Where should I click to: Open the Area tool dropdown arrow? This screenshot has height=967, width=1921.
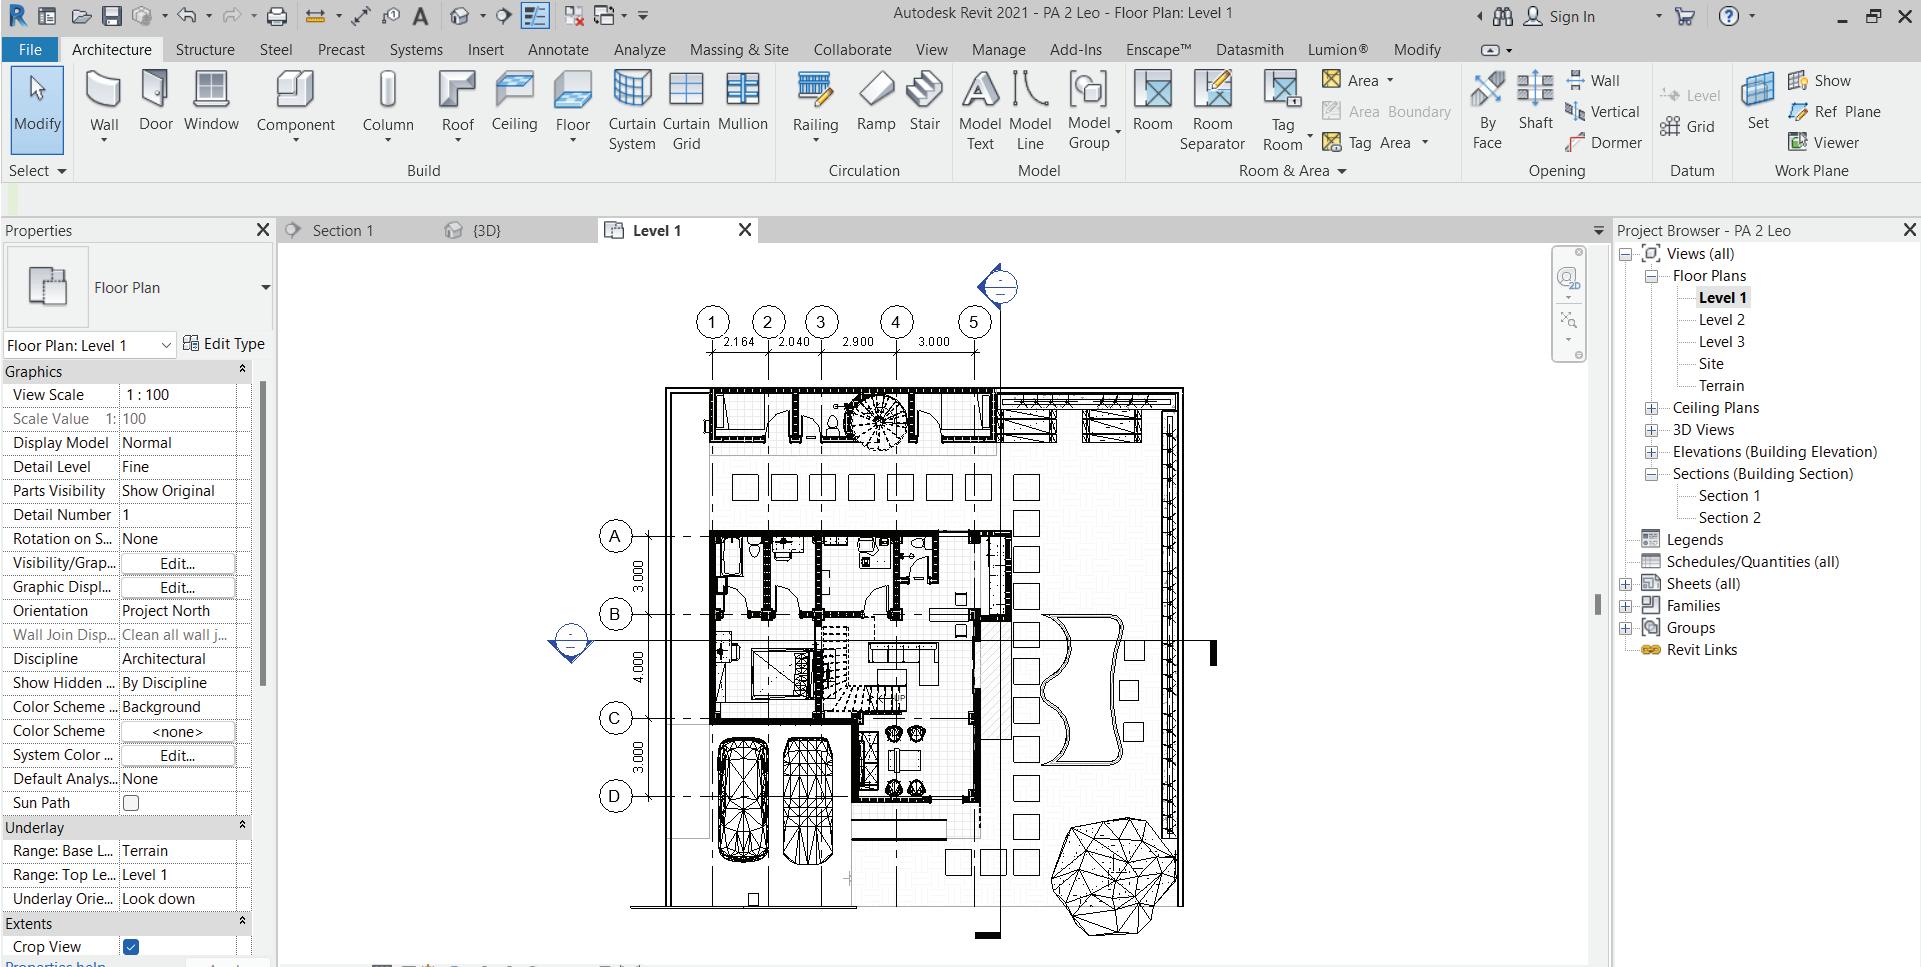(1390, 81)
